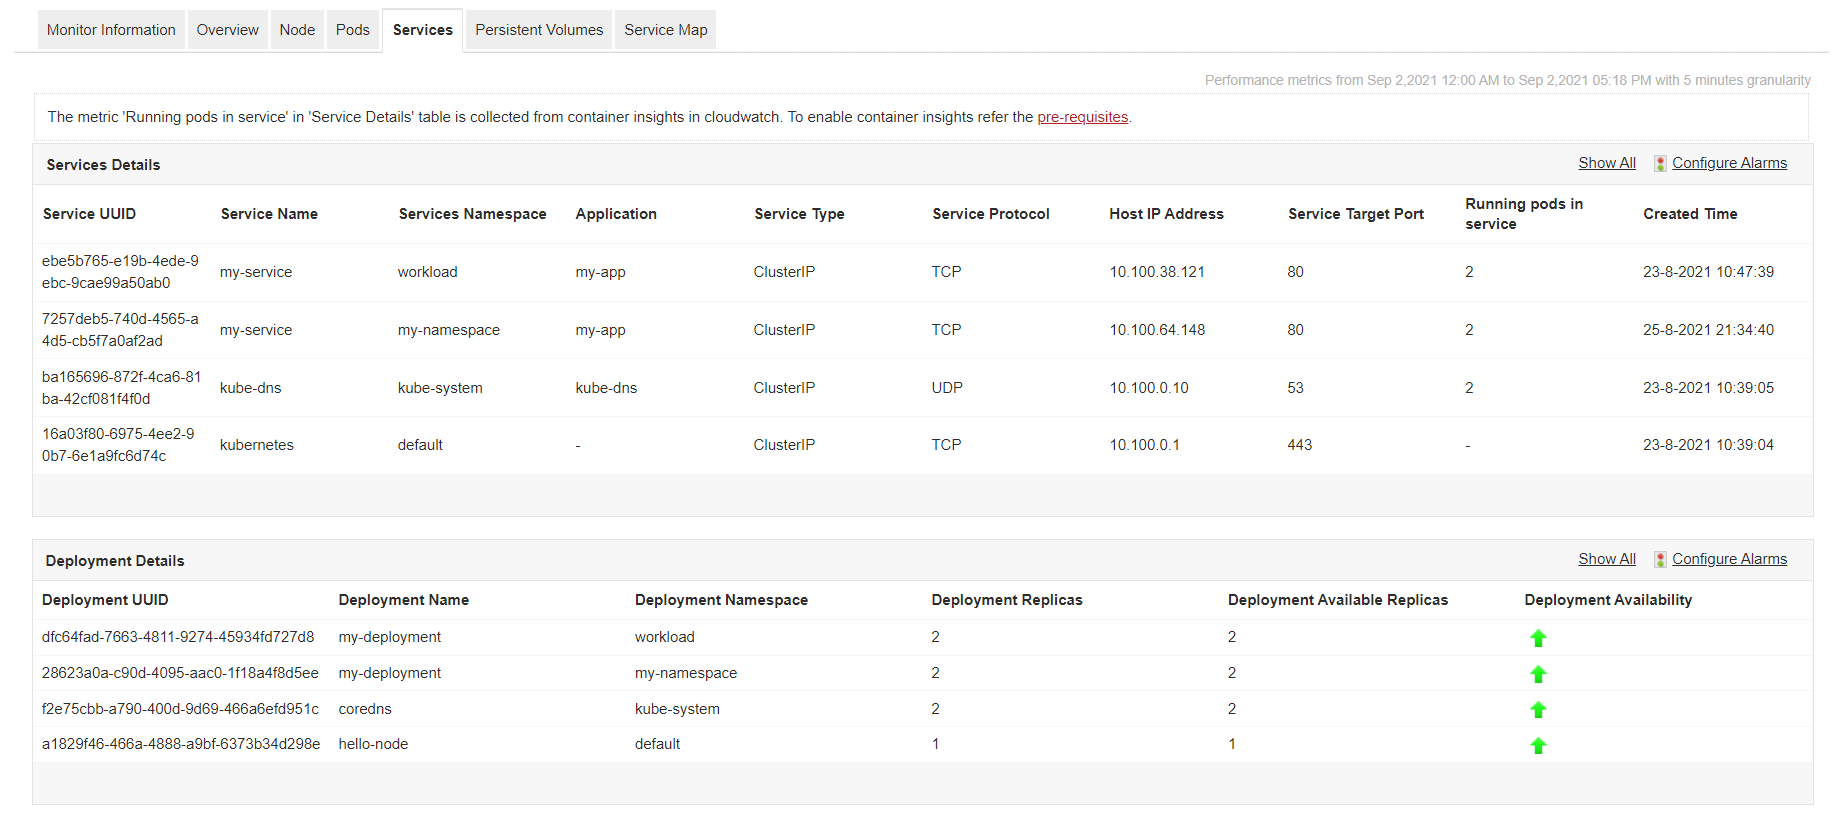The height and width of the screenshot is (818, 1839).
Task: Open the Service Map tab
Action: (x=665, y=30)
